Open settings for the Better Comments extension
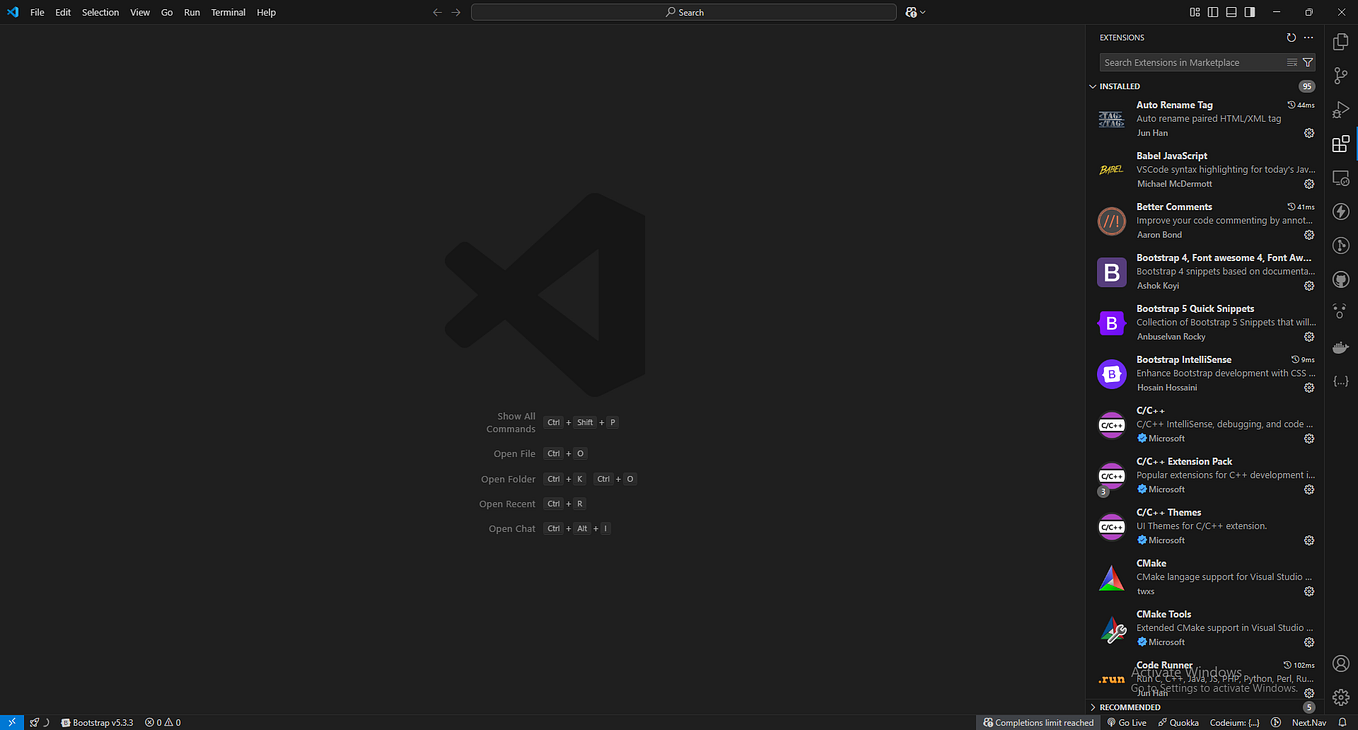 click(1309, 234)
